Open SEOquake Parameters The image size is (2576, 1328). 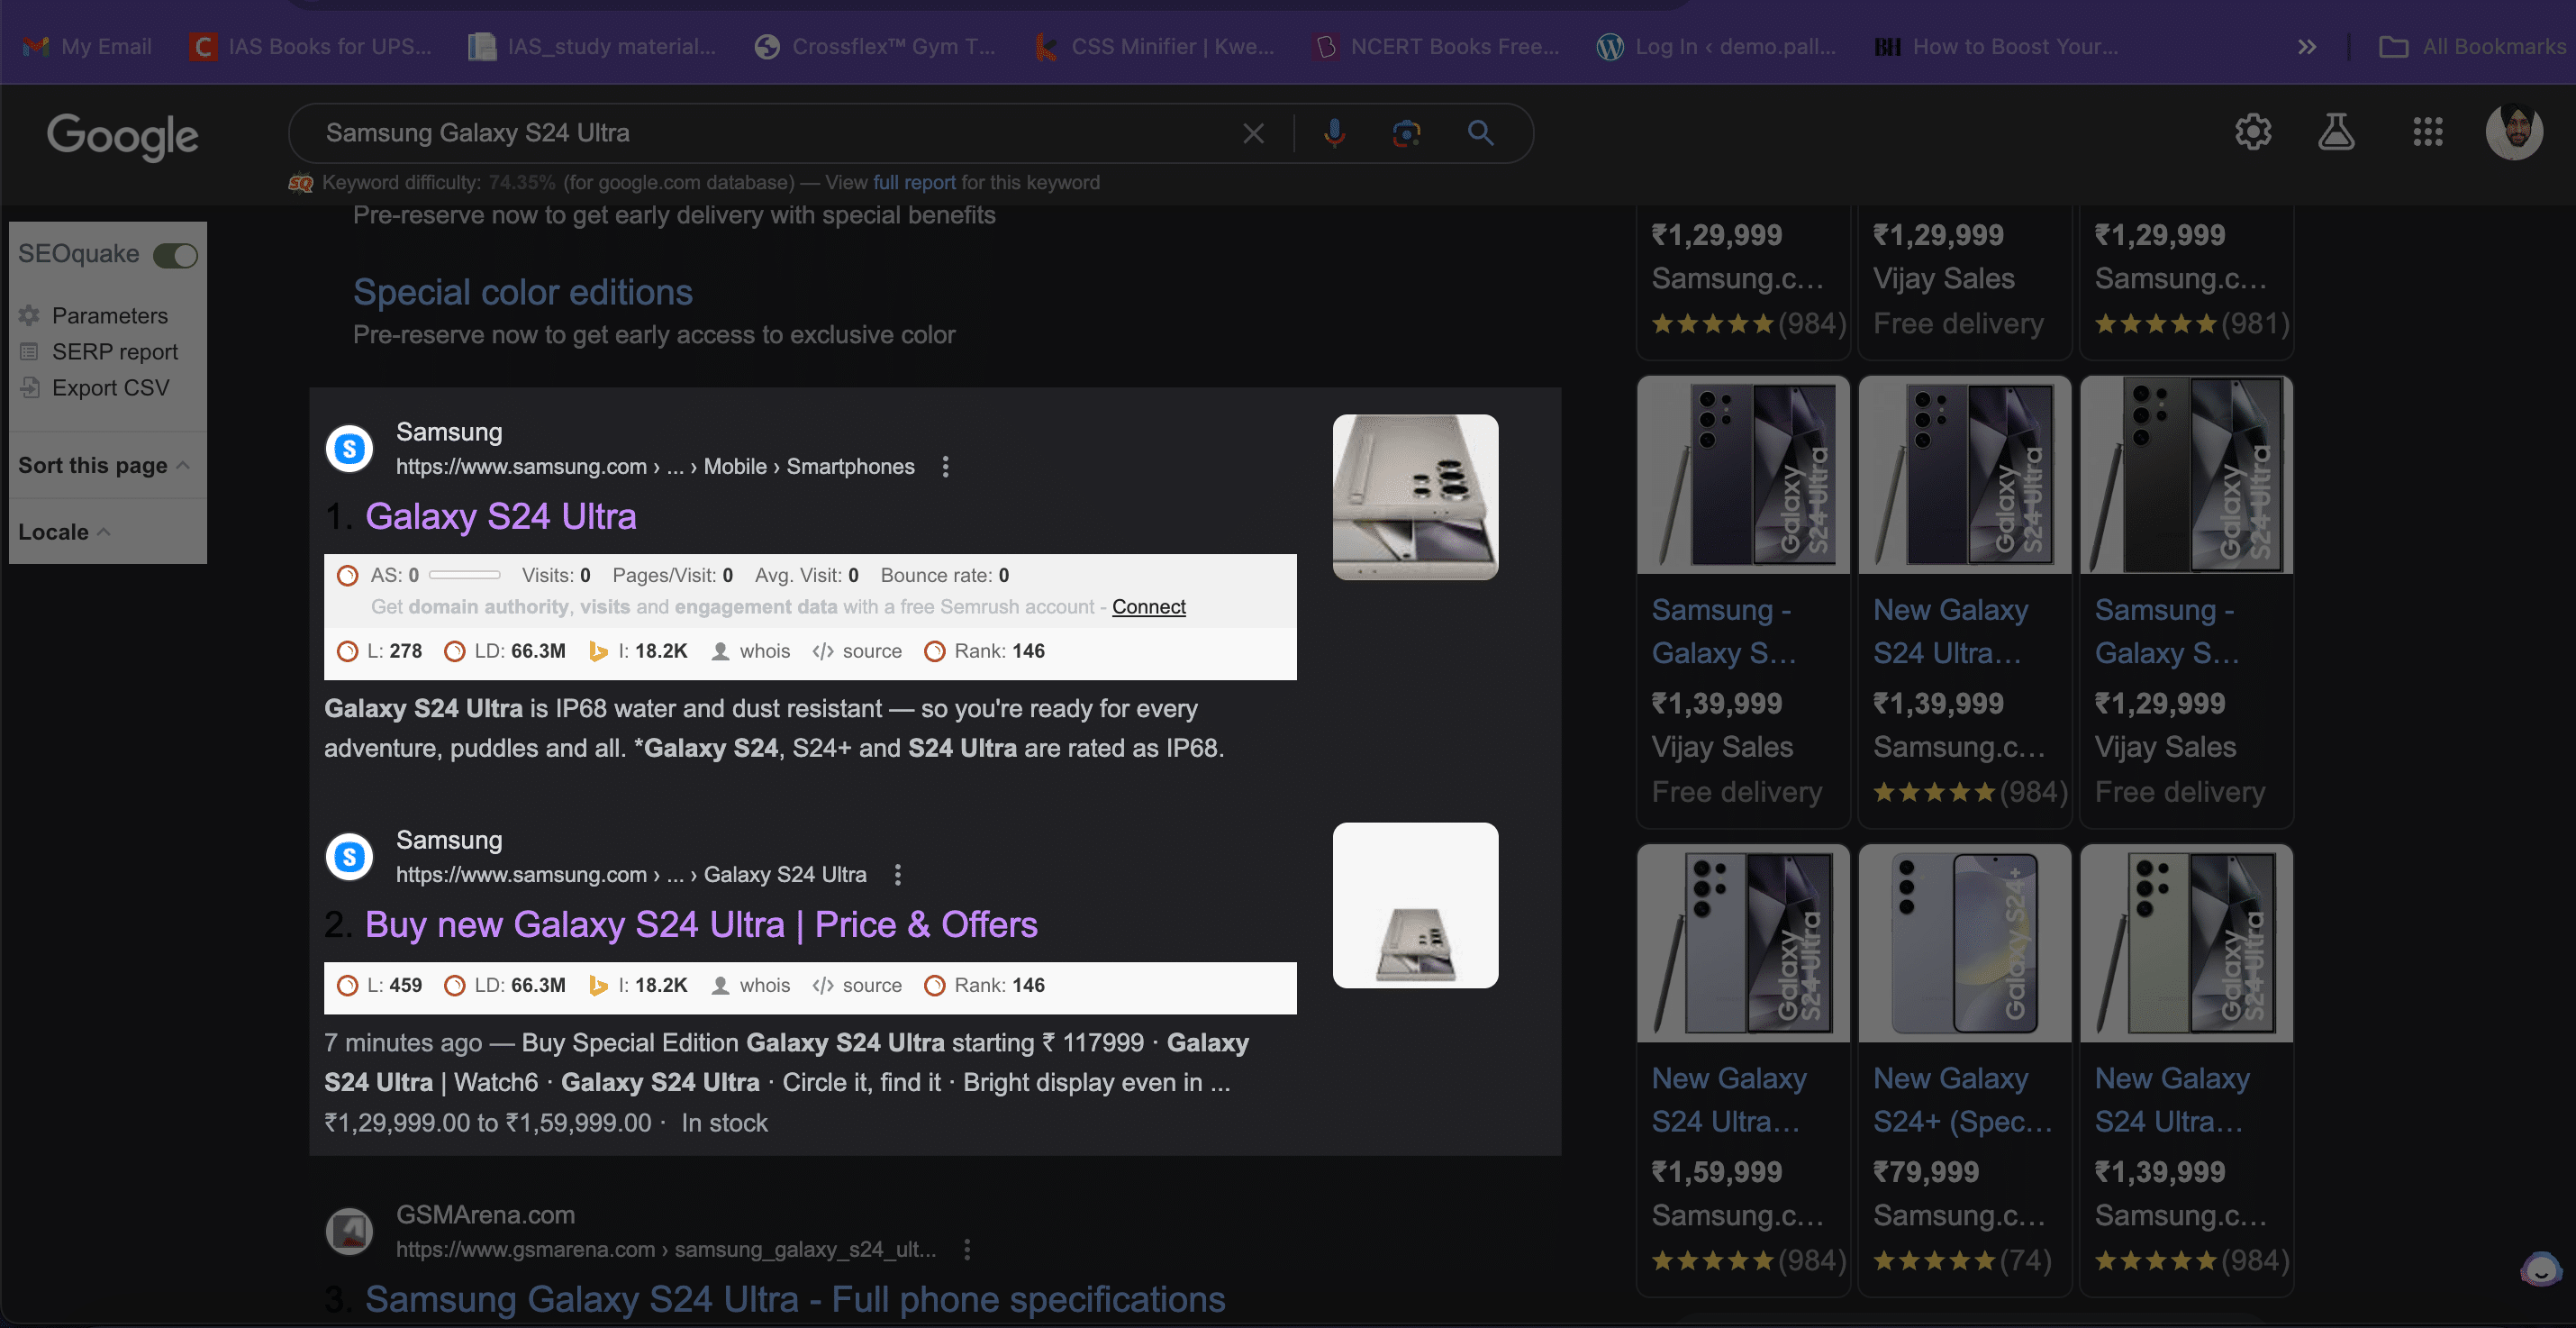109,315
